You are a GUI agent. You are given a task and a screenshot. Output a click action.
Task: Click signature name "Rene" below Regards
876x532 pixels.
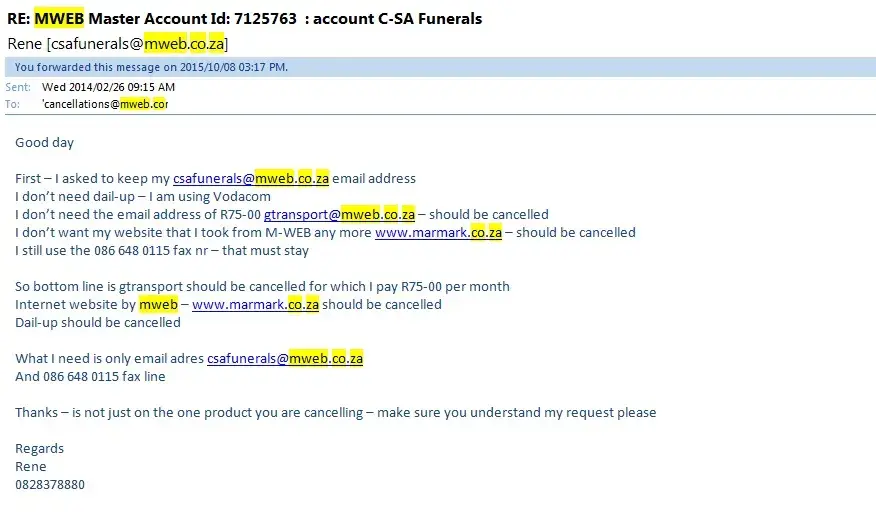pos(30,466)
